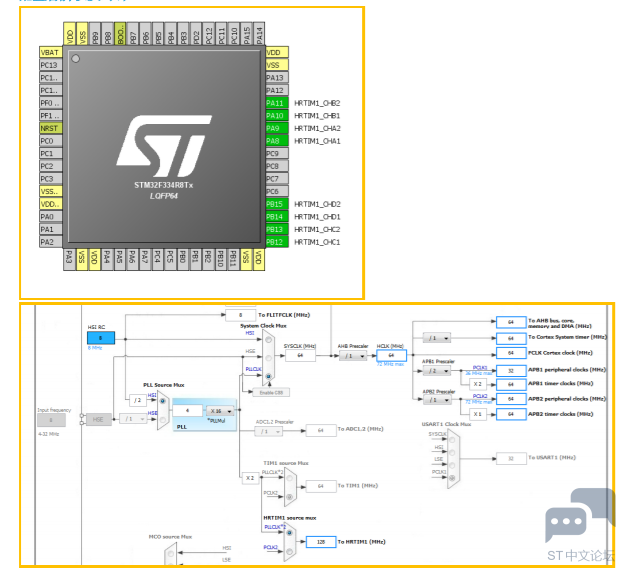Open the APB1 Prescaler dropdown
The width and height of the screenshot is (624, 571).
click(x=437, y=371)
